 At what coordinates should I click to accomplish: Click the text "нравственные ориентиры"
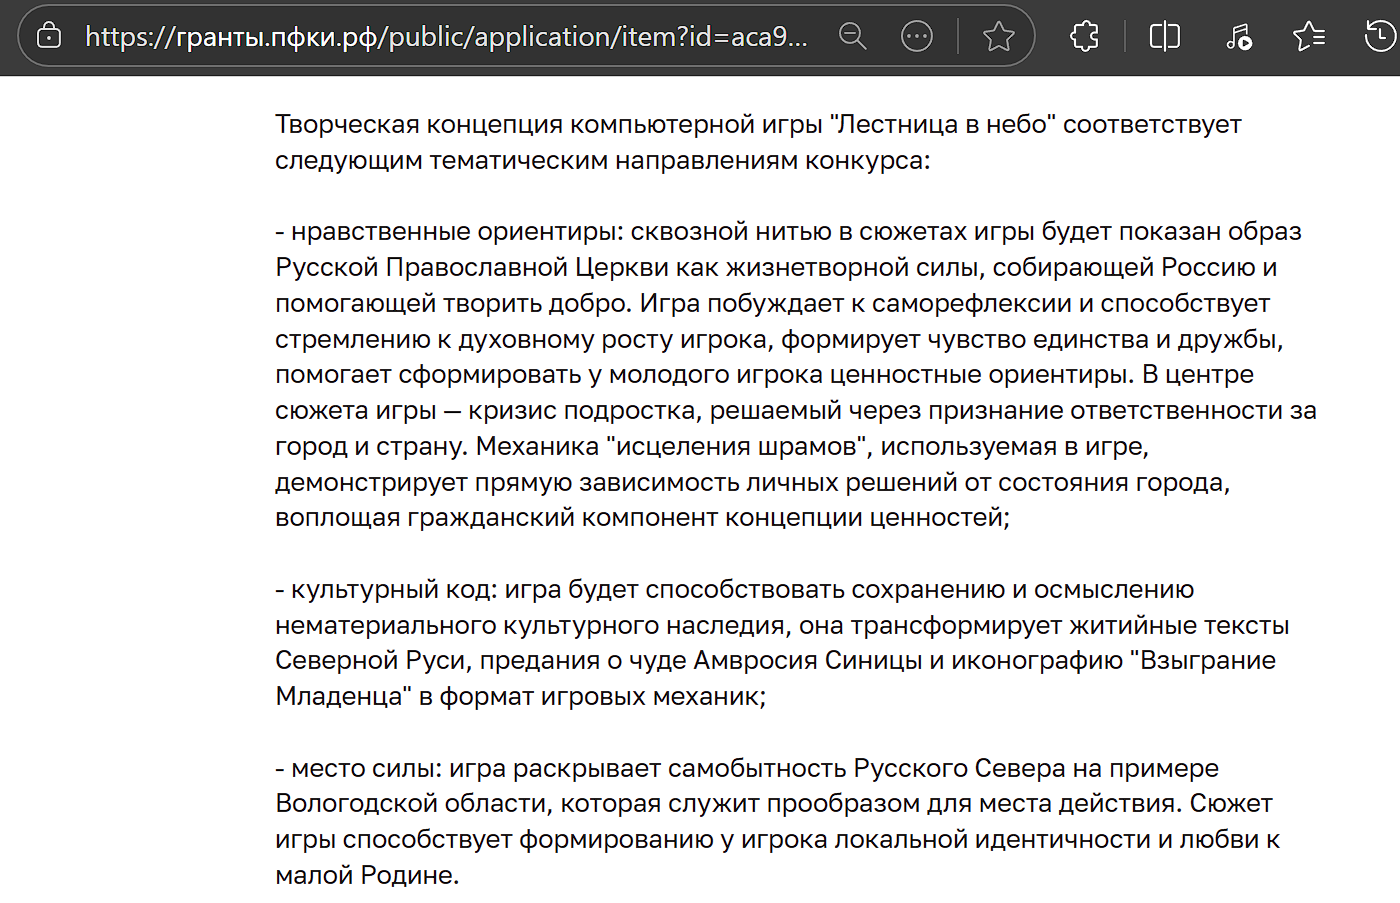[x=457, y=232]
